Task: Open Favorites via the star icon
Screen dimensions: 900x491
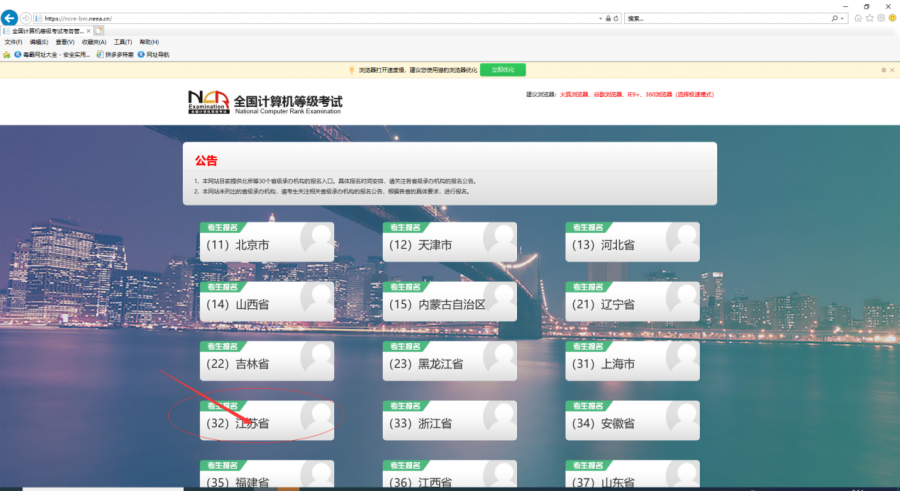Action: (x=869, y=18)
